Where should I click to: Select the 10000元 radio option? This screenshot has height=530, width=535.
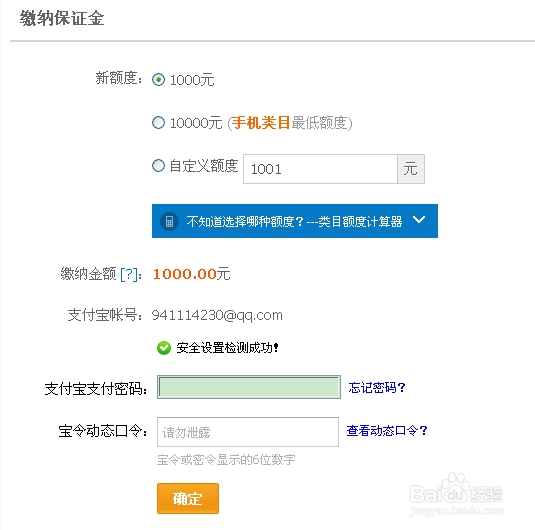pyautogui.click(x=158, y=123)
